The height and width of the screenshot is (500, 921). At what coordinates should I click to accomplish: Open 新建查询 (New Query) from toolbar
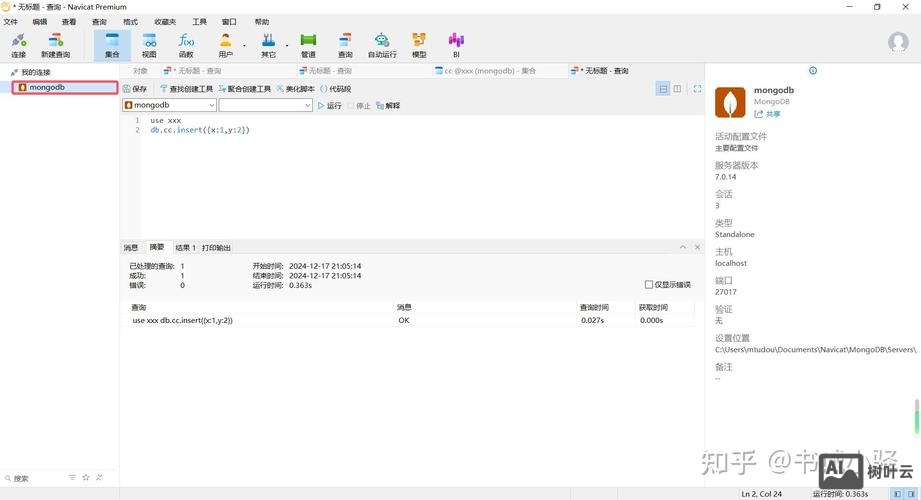pos(55,45)
